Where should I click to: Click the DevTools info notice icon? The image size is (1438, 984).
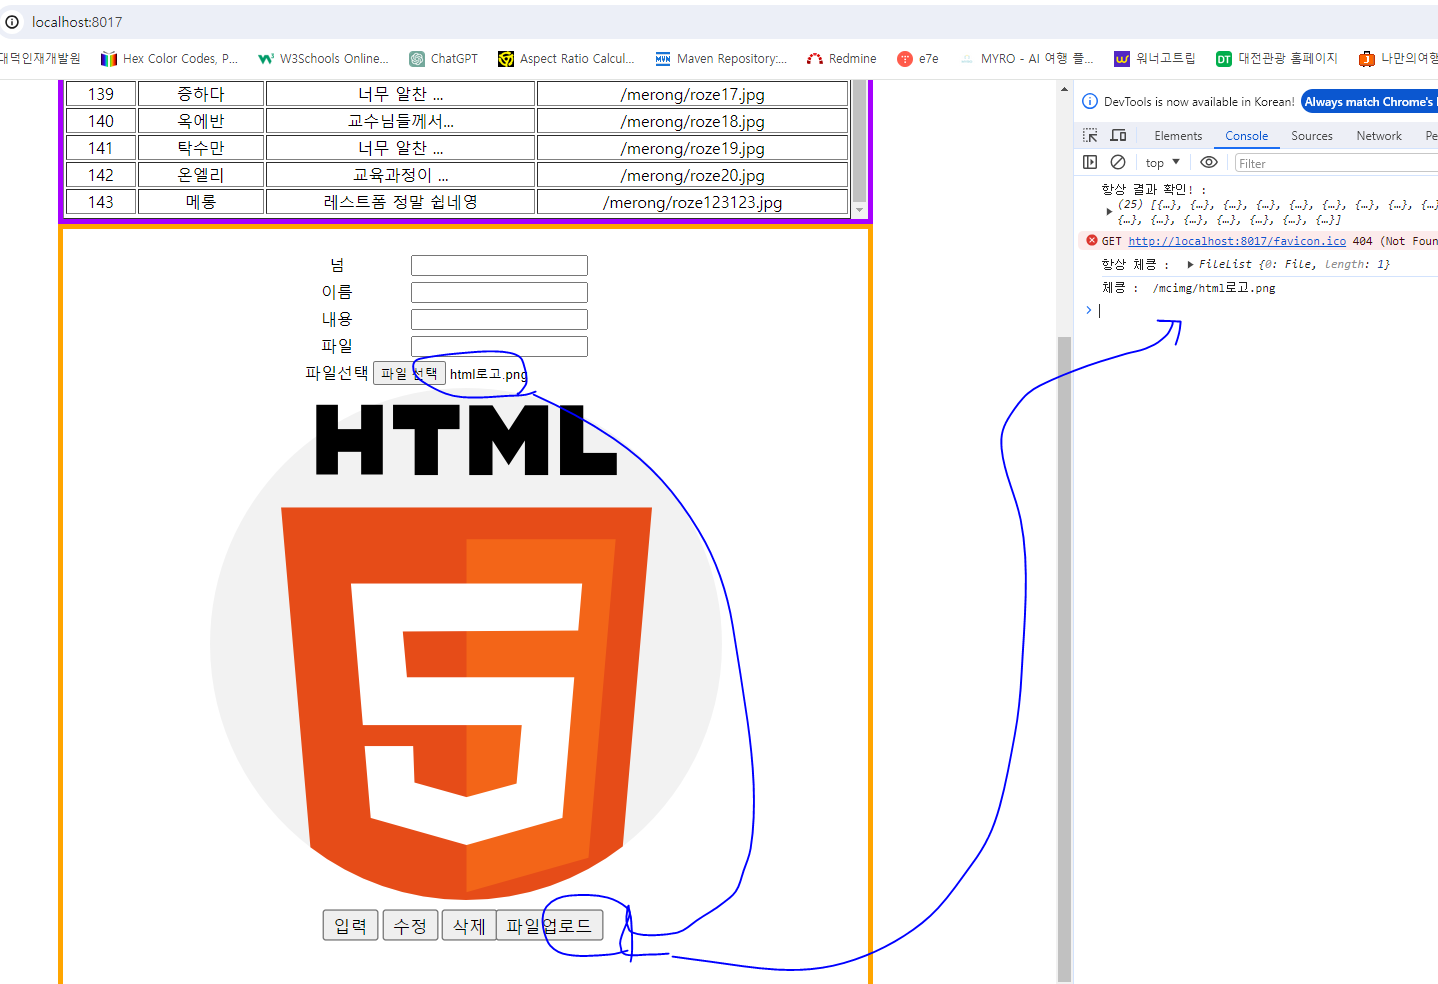click(1090, 101)
